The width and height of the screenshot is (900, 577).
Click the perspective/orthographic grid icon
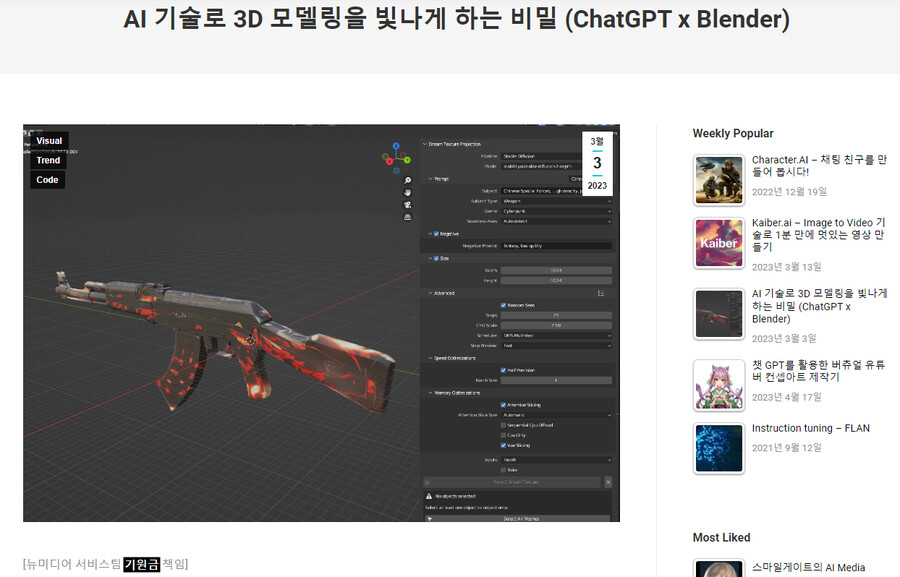pyautogui.click(x=408, y=216)
